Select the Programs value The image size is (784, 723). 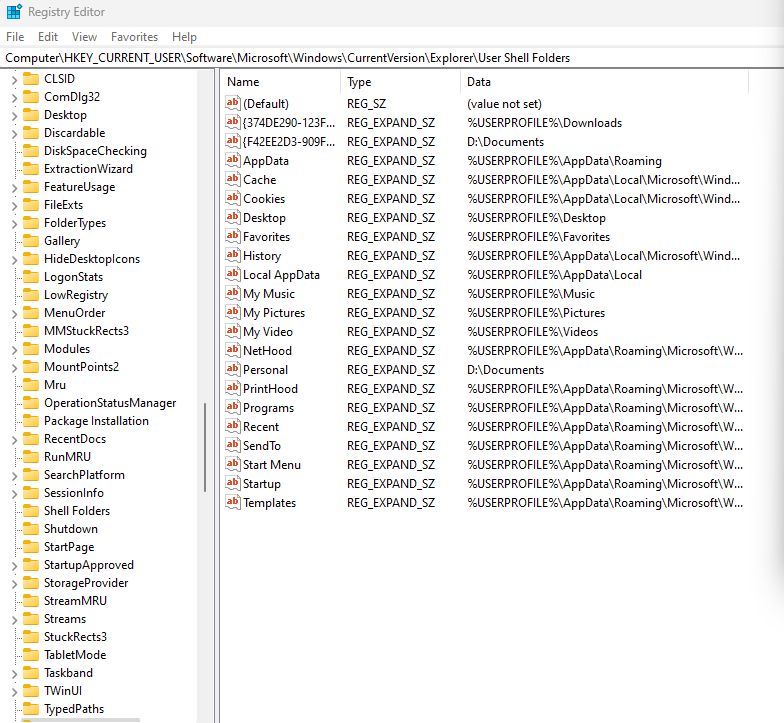268,408
